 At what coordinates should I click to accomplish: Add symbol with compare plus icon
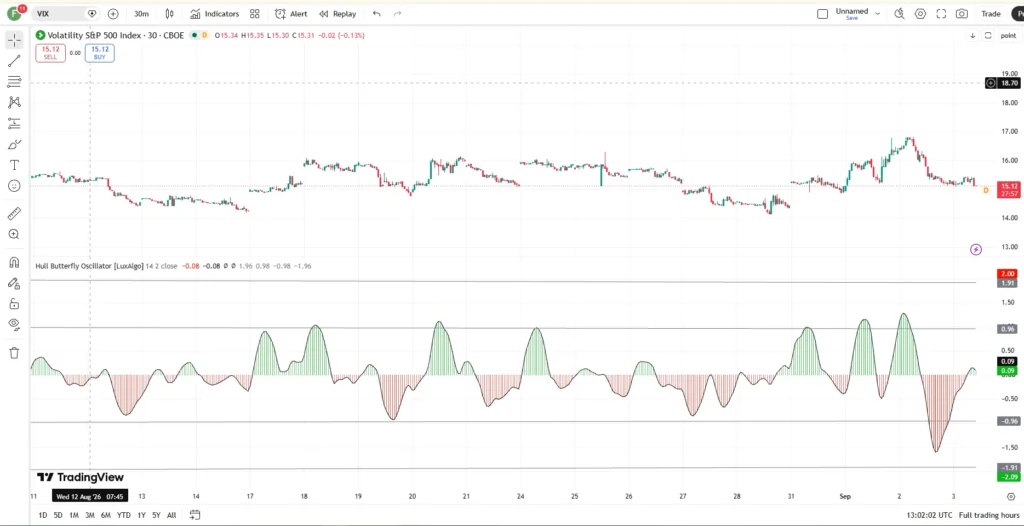pos(113,14)
